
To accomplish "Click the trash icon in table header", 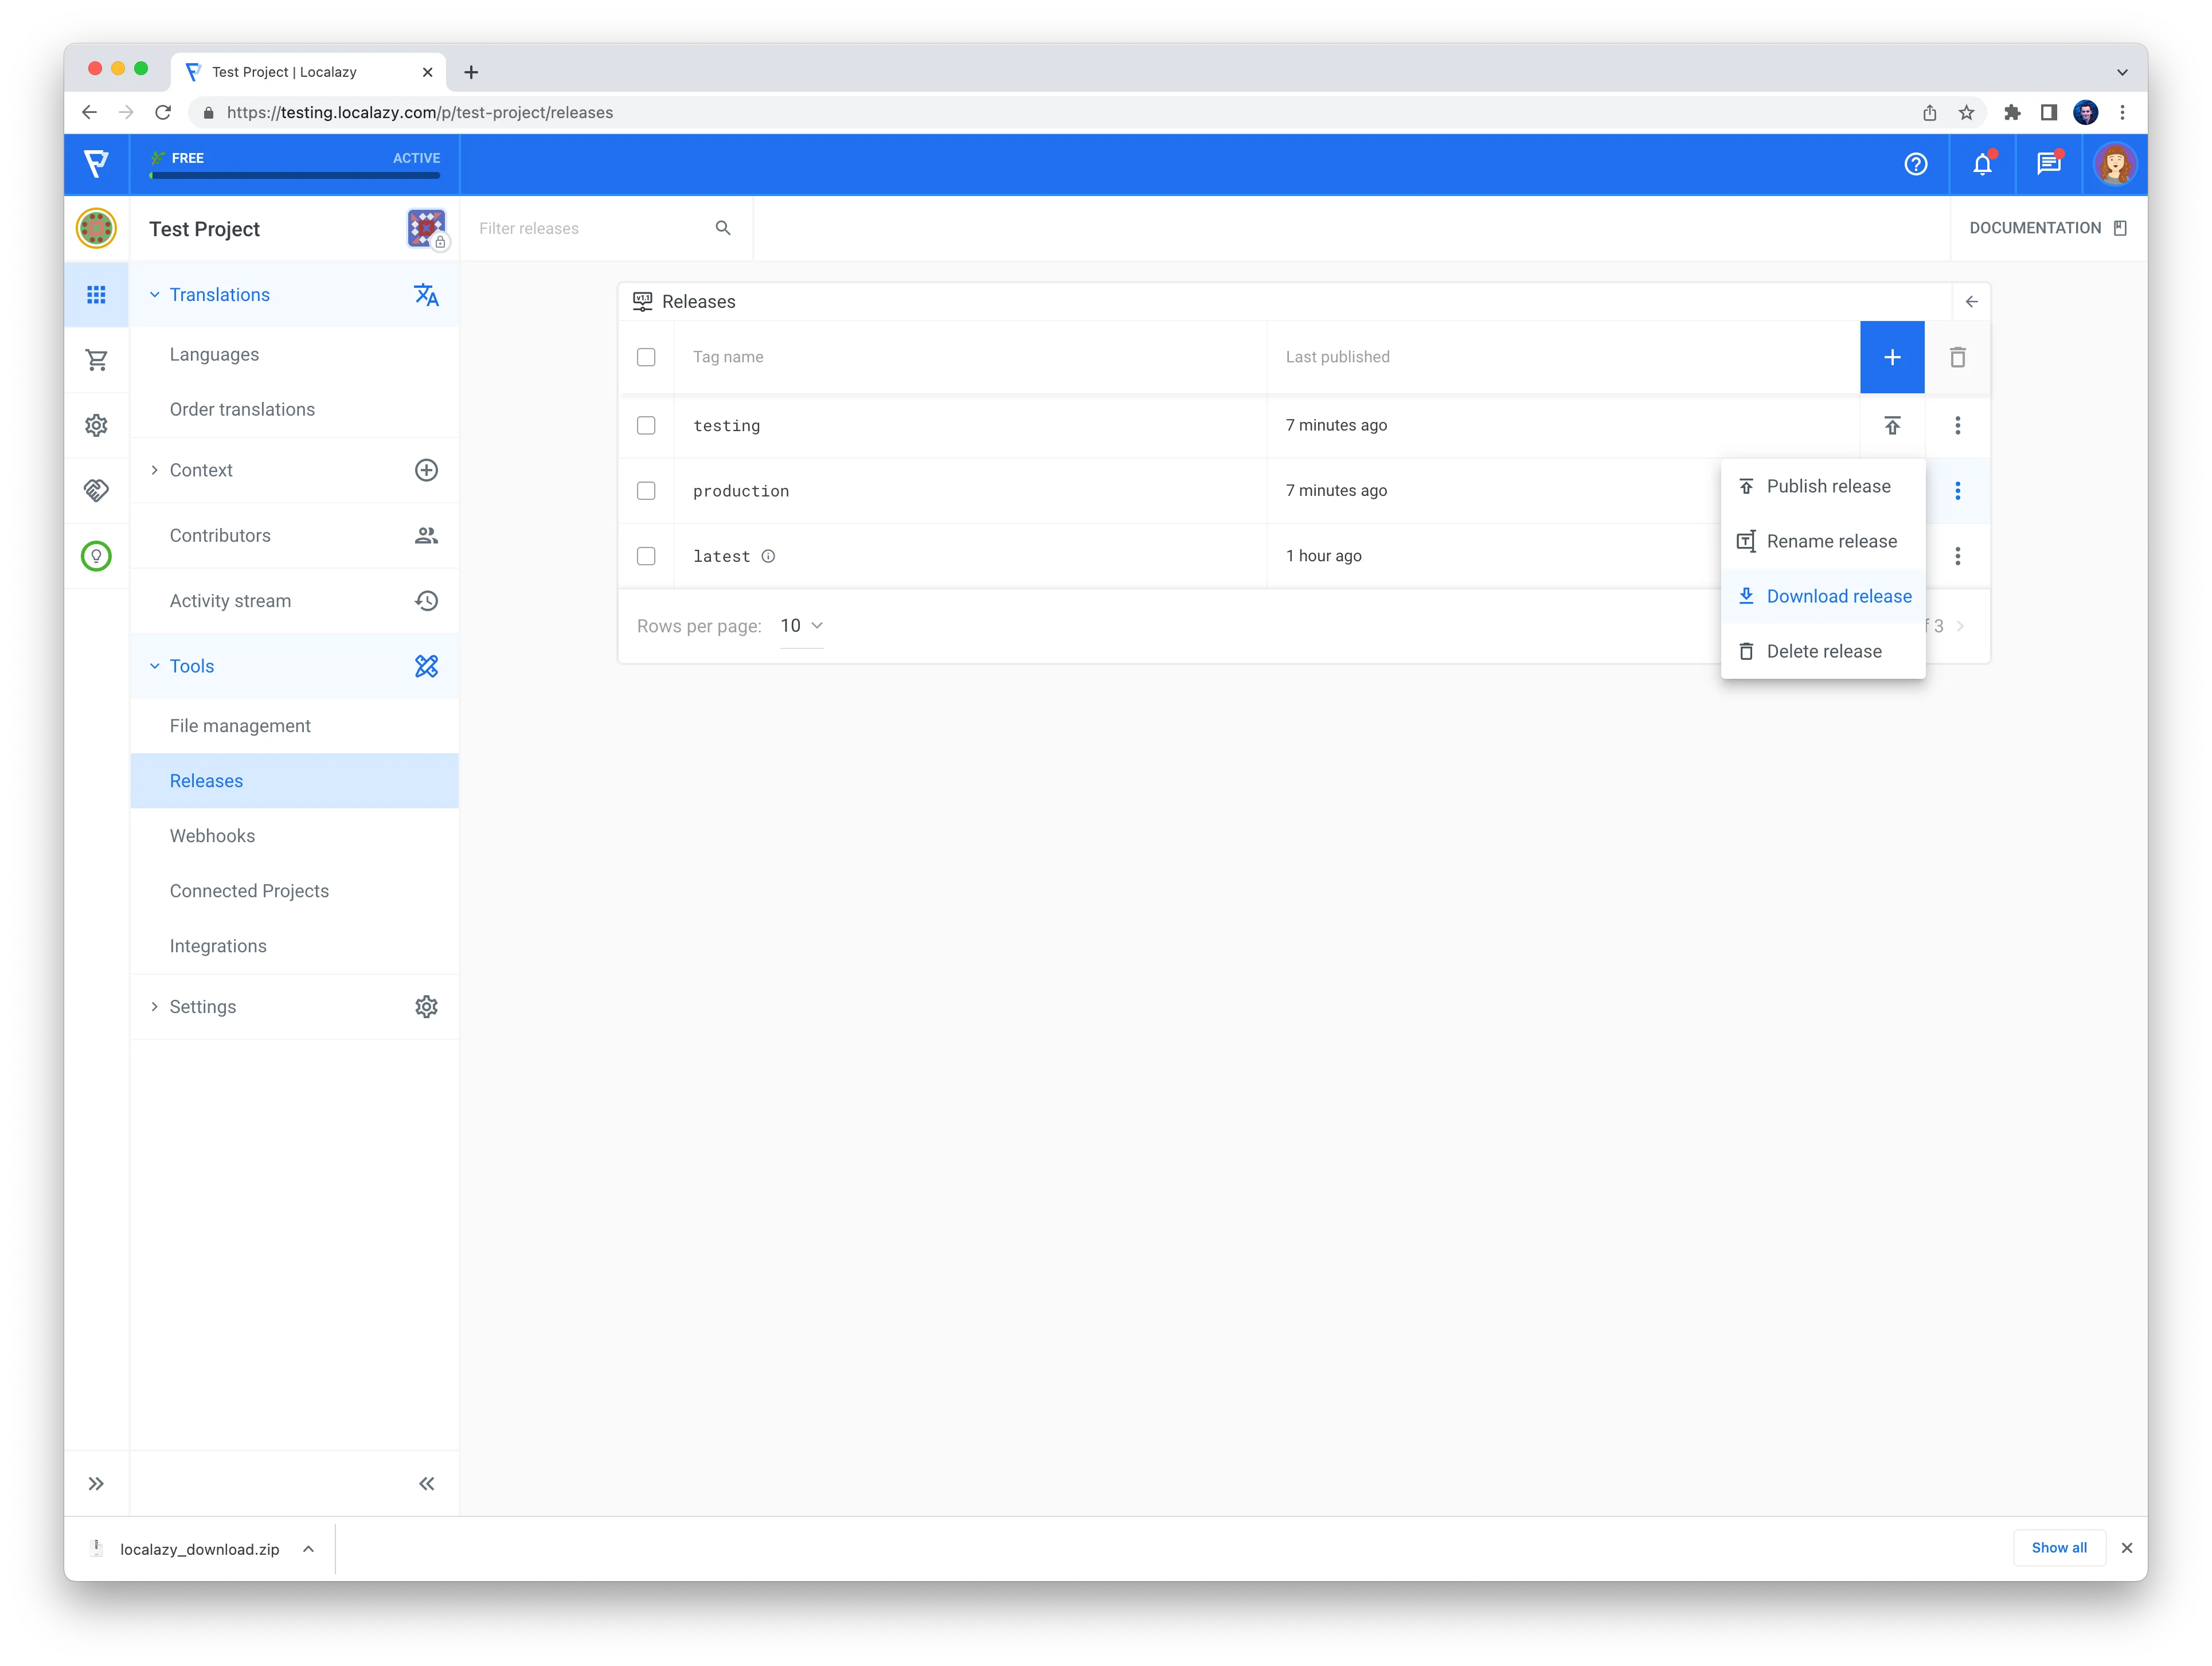I will pyautogui.click(x=1957, y=357).
